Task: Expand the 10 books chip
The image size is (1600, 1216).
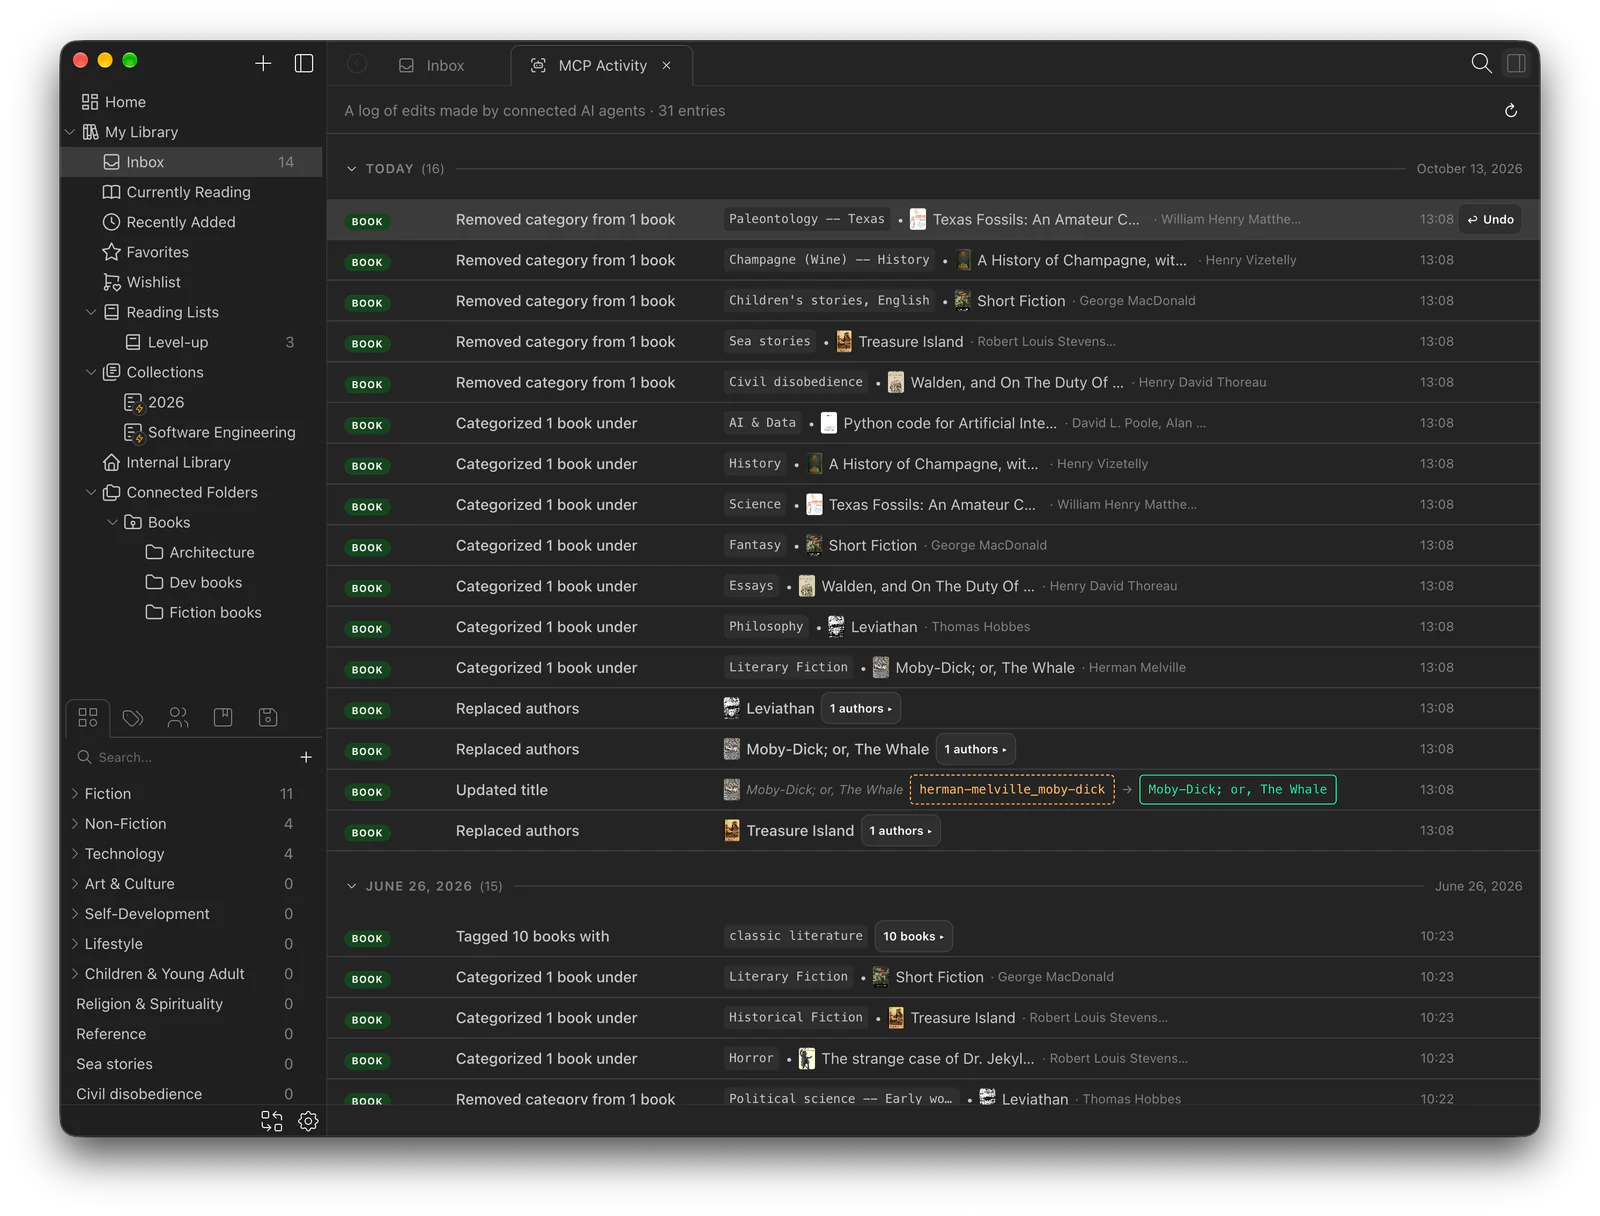Action: 913,936
